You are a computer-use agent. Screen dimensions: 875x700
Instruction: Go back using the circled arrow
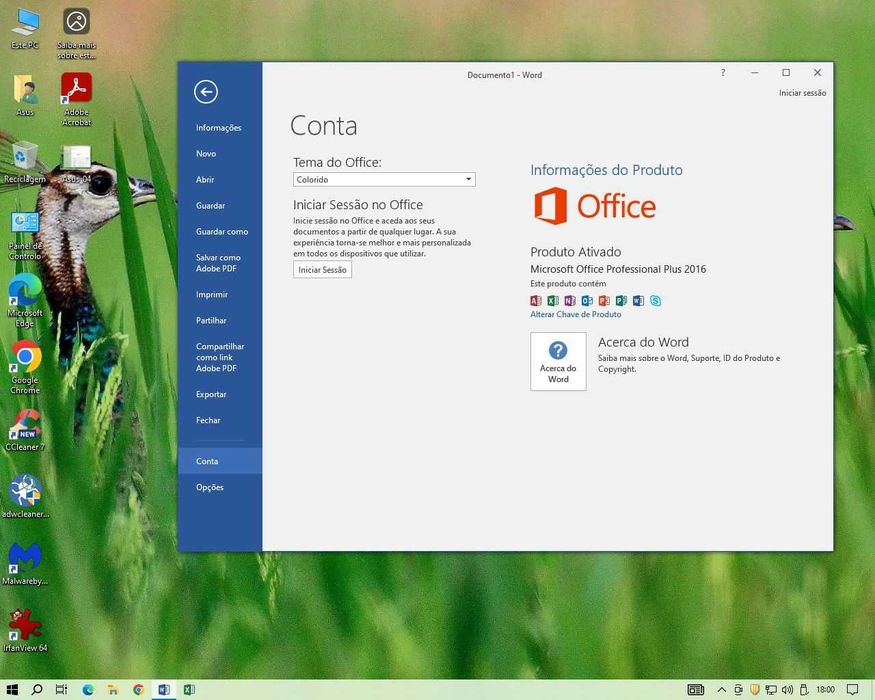[206, 92]
